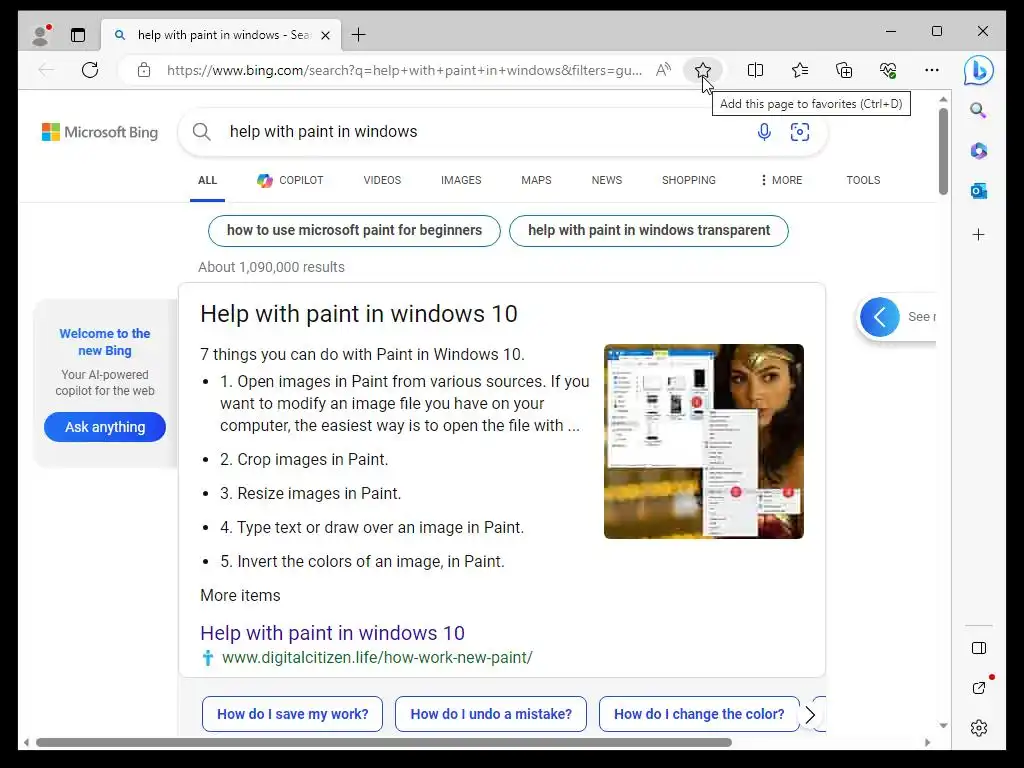Close the 'help with paint in windows' tab
The height and width of the screenshot is (768, 1024).
(325, 35)
